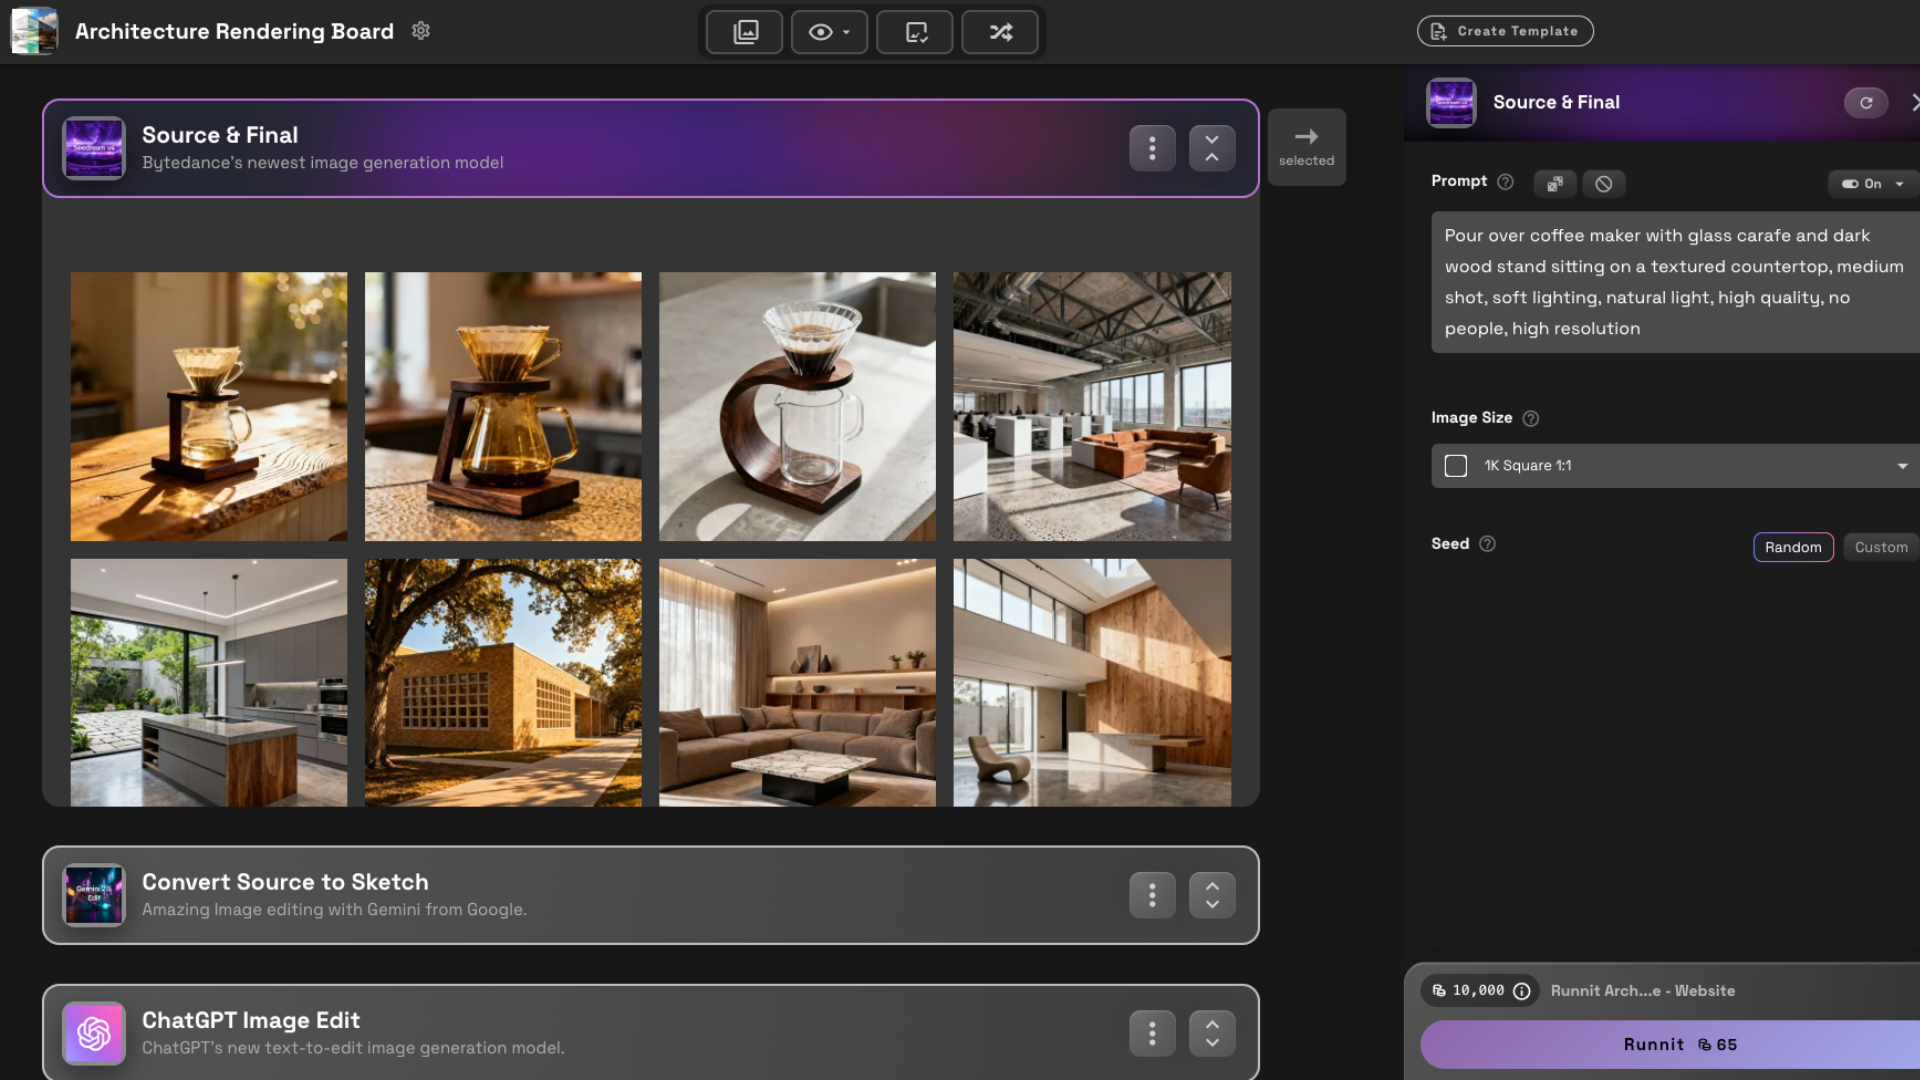
Task: Click the Architecture Rendering Board title
Action: 234,31
